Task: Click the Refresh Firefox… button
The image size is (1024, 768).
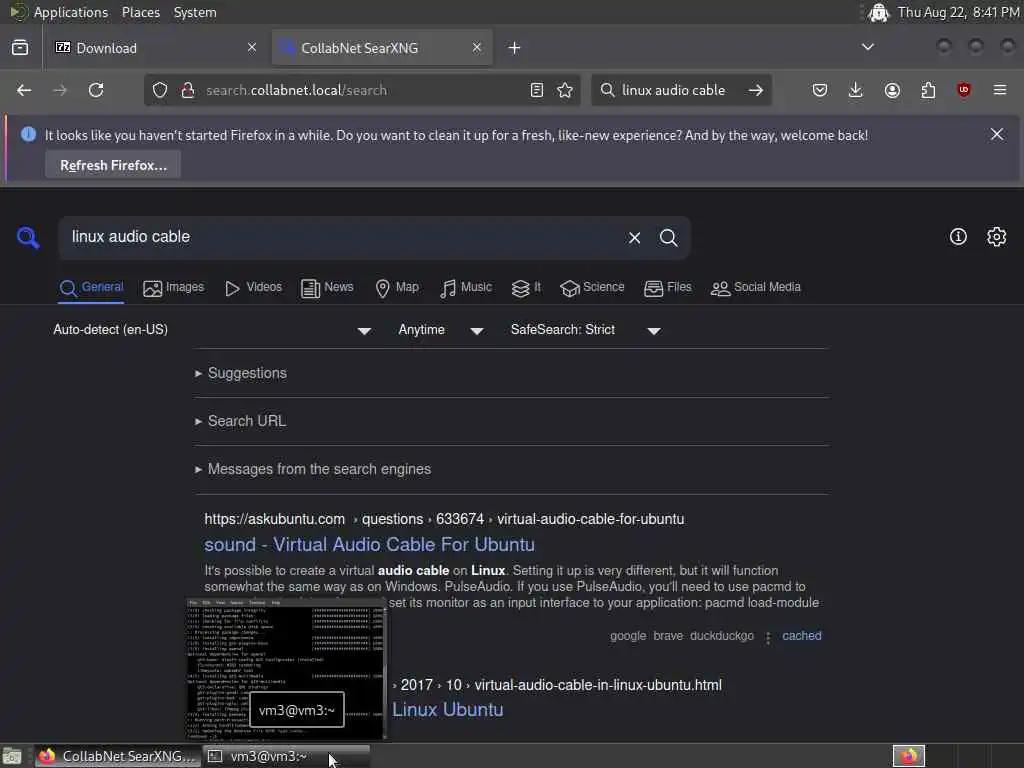Action: click(113, 165)
